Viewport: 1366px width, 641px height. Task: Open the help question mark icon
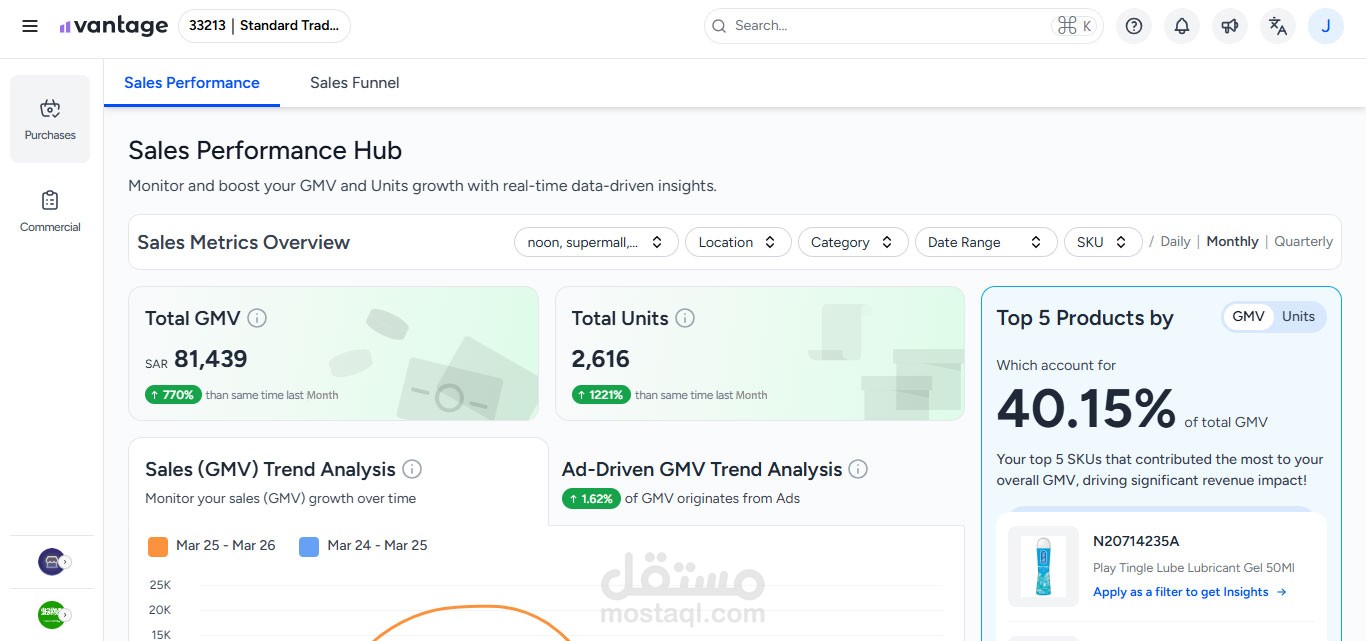(x=1133, y=26)
